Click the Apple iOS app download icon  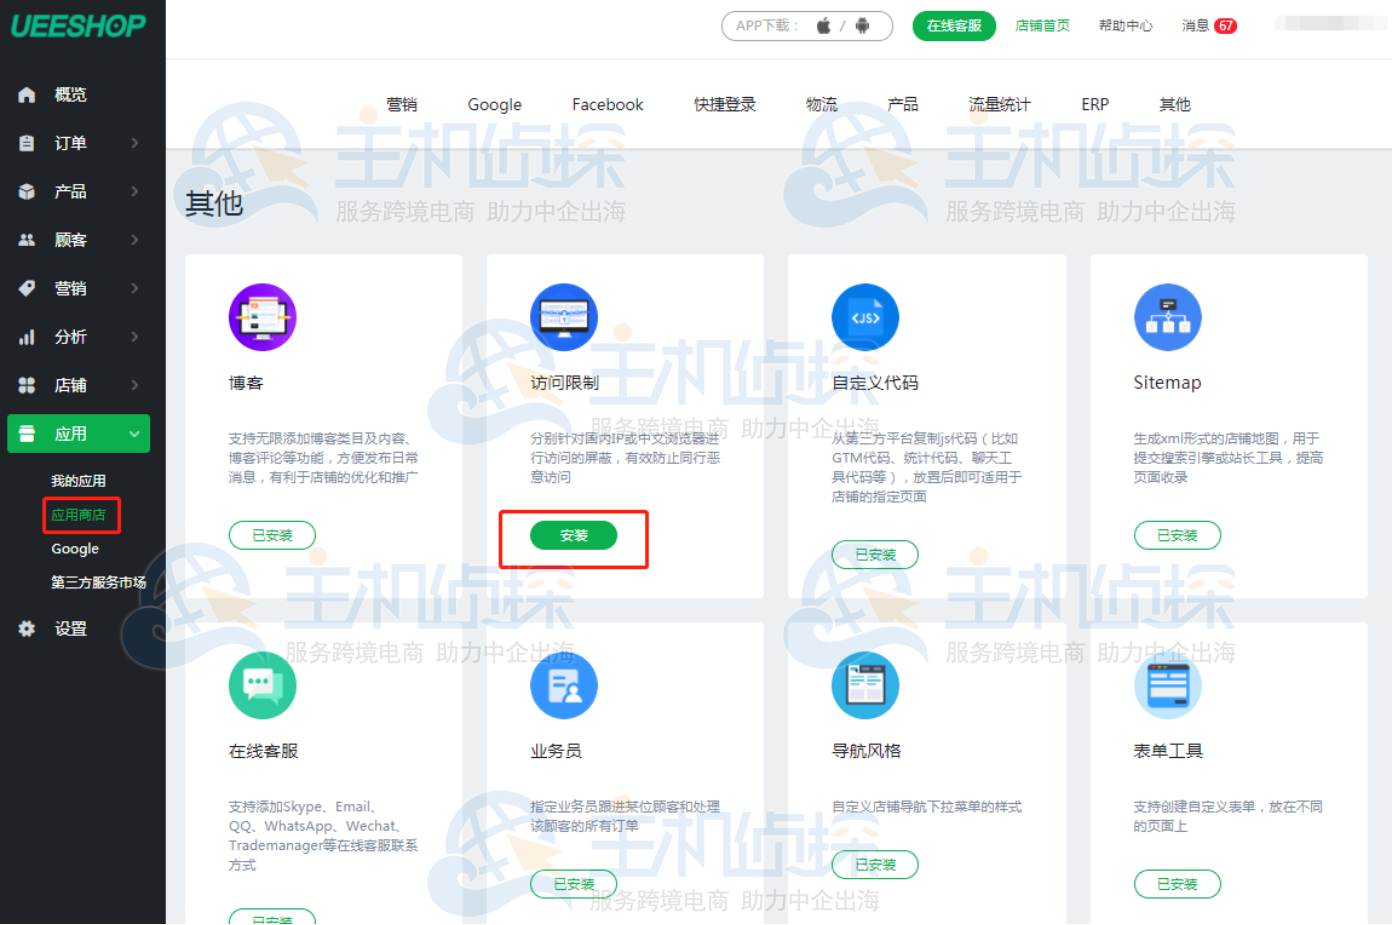823,26
